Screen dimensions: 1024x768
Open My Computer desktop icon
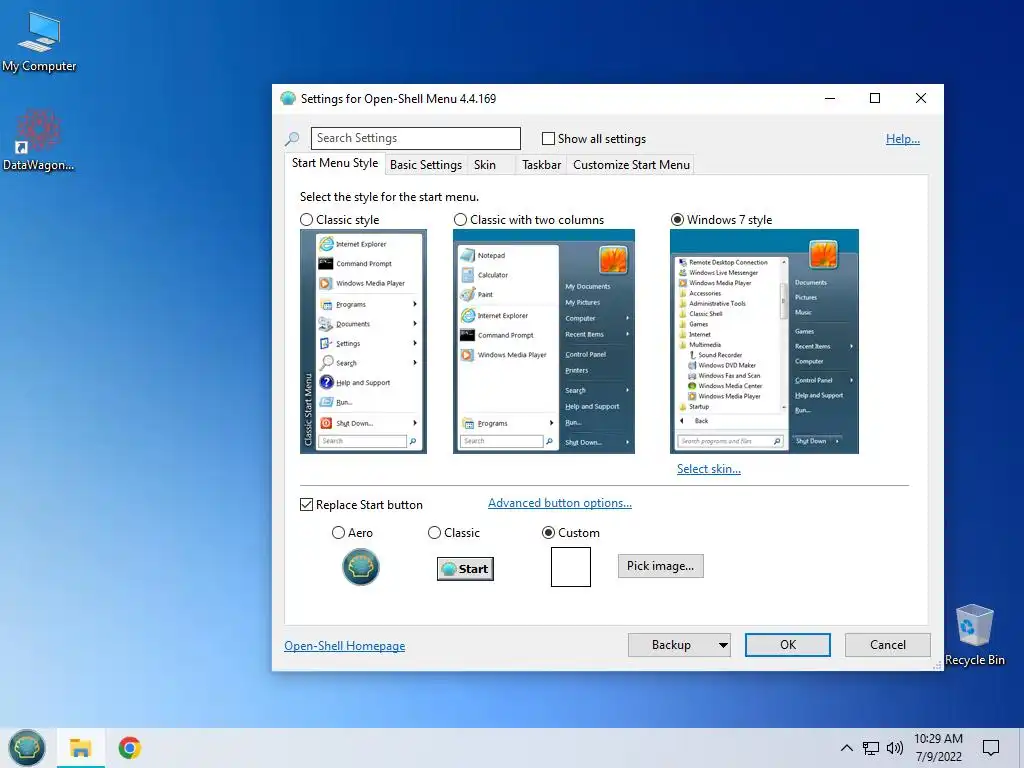(39, 42)
